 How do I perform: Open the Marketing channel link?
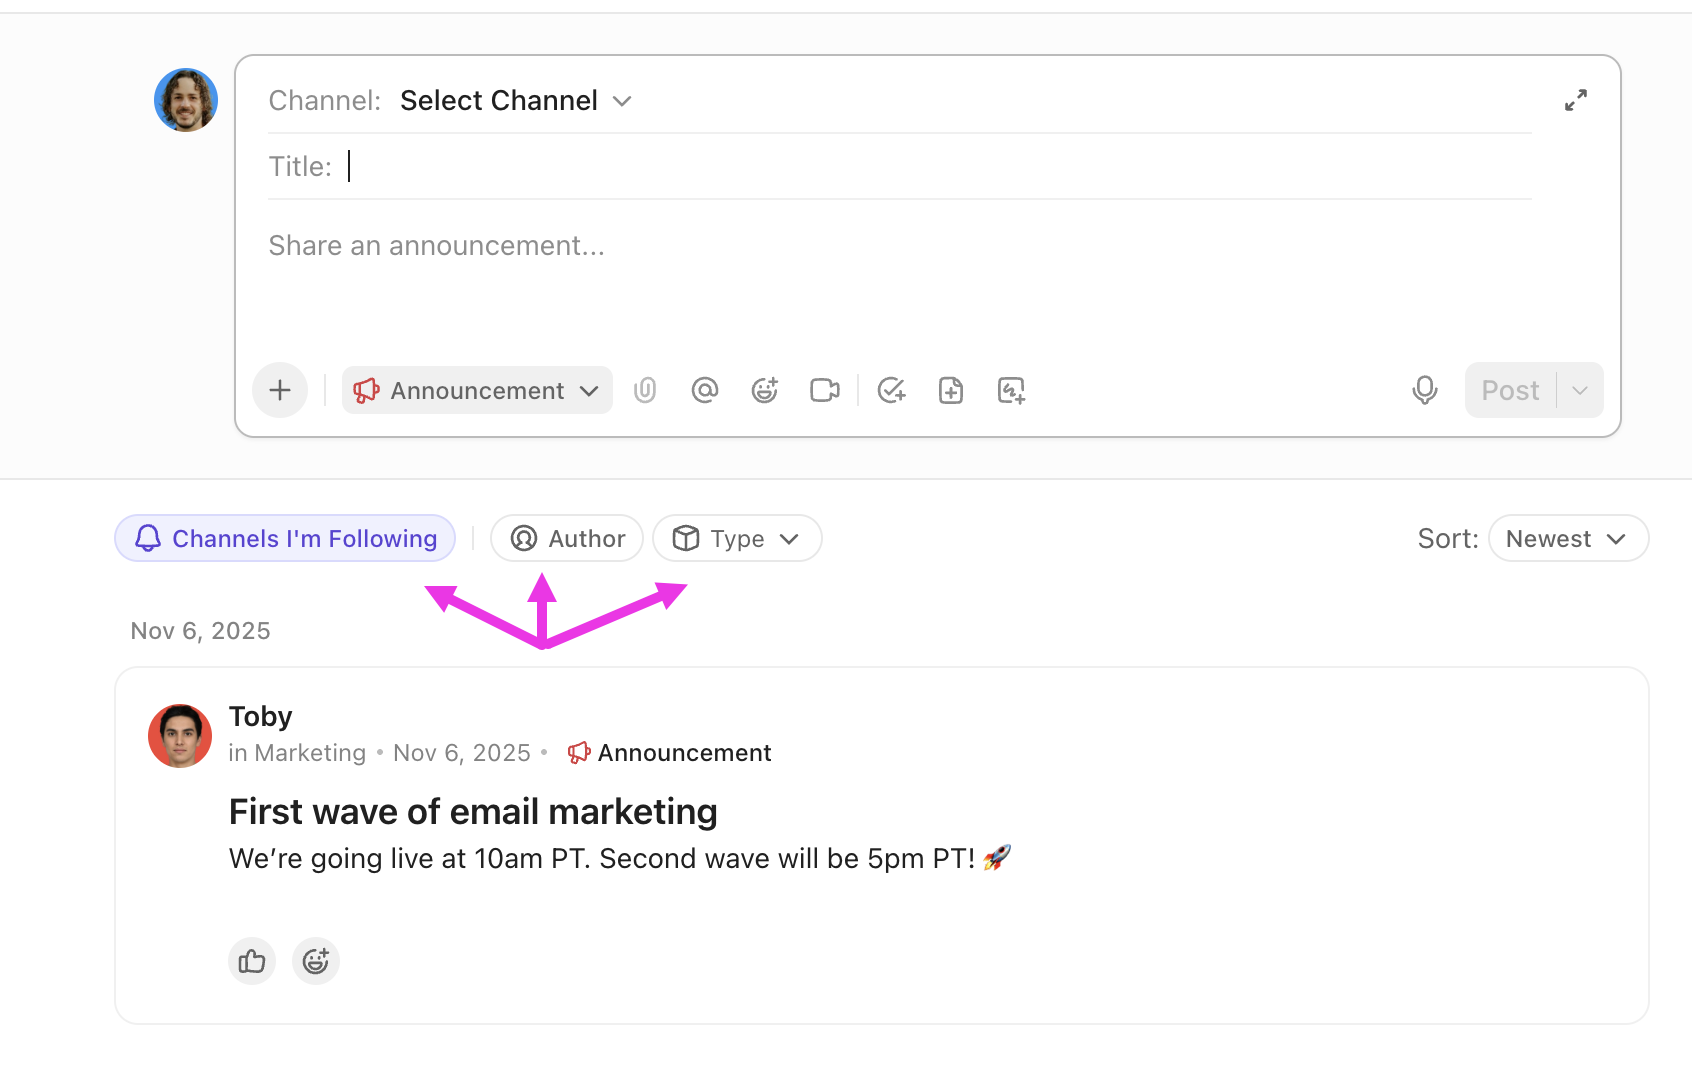(x=310, y=753)
